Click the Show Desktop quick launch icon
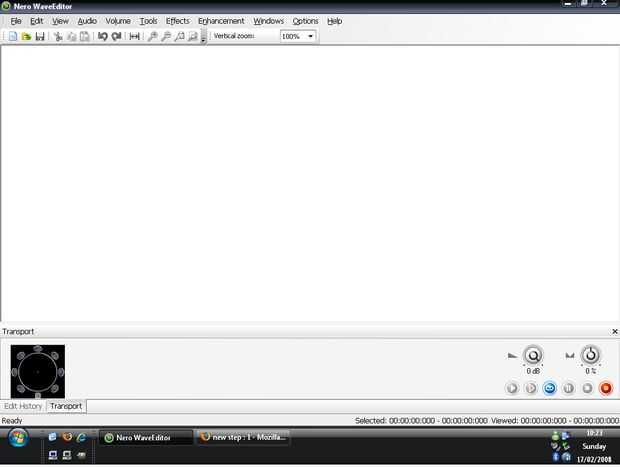This screenshot has height=467, width=620. click(x=52, y=437)
